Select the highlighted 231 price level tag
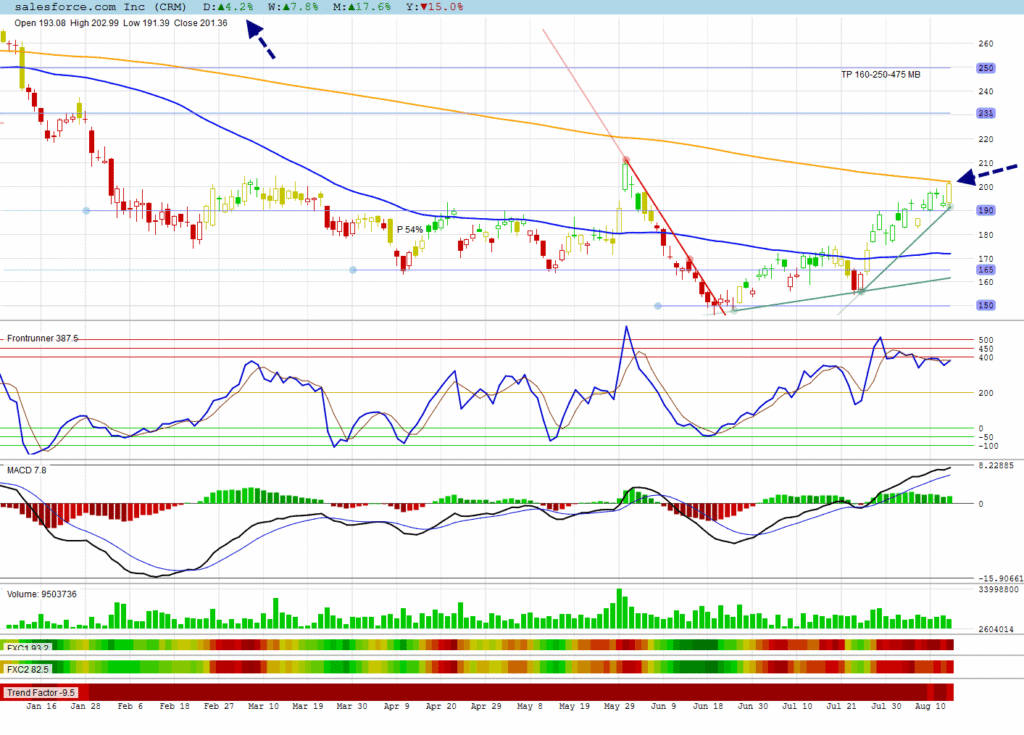The image size is (1024, 735). click(985, 113)
